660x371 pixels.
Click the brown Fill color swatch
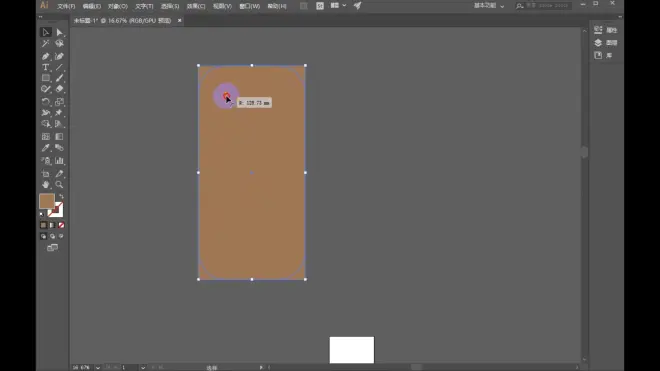47,201
